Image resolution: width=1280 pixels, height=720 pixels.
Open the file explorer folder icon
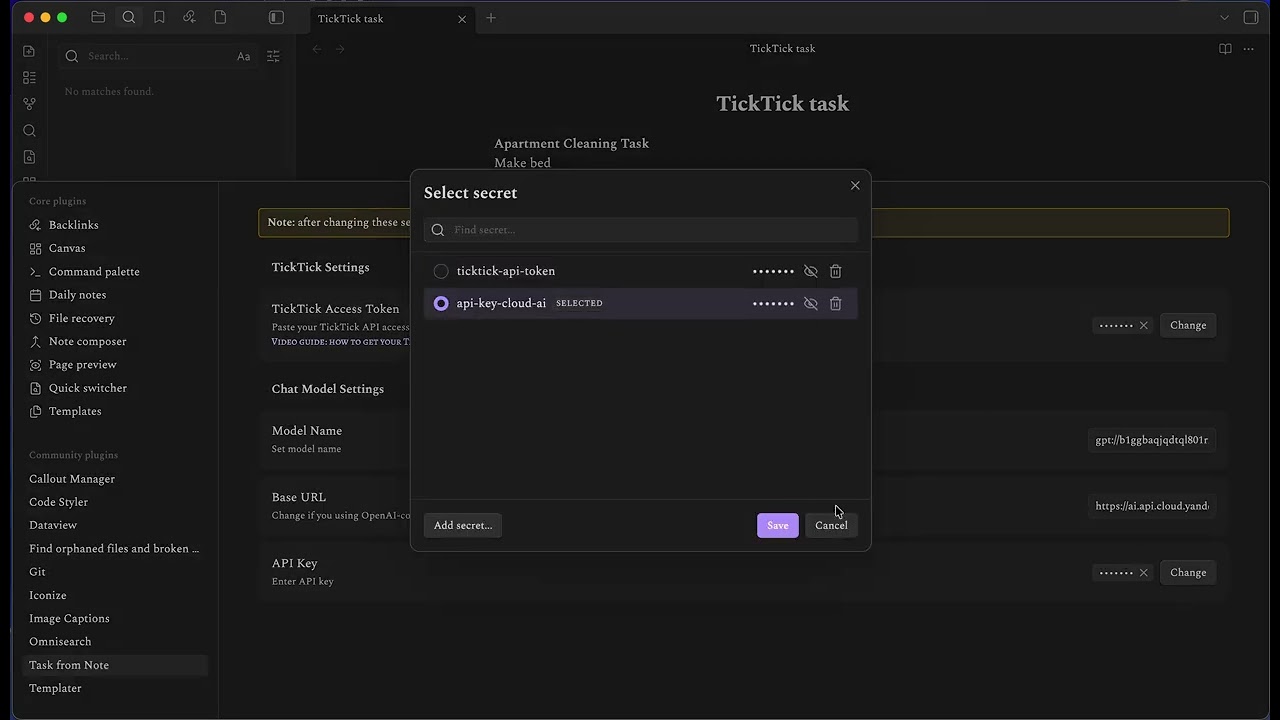98,17
